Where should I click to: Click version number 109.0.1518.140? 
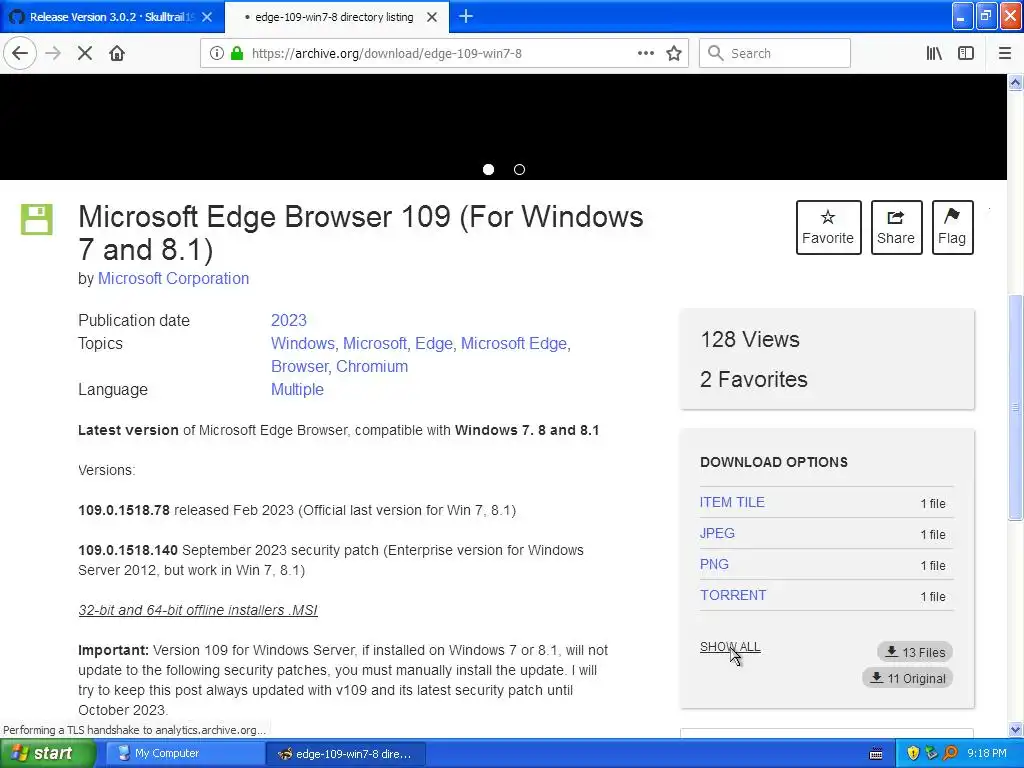pos(128,551)
